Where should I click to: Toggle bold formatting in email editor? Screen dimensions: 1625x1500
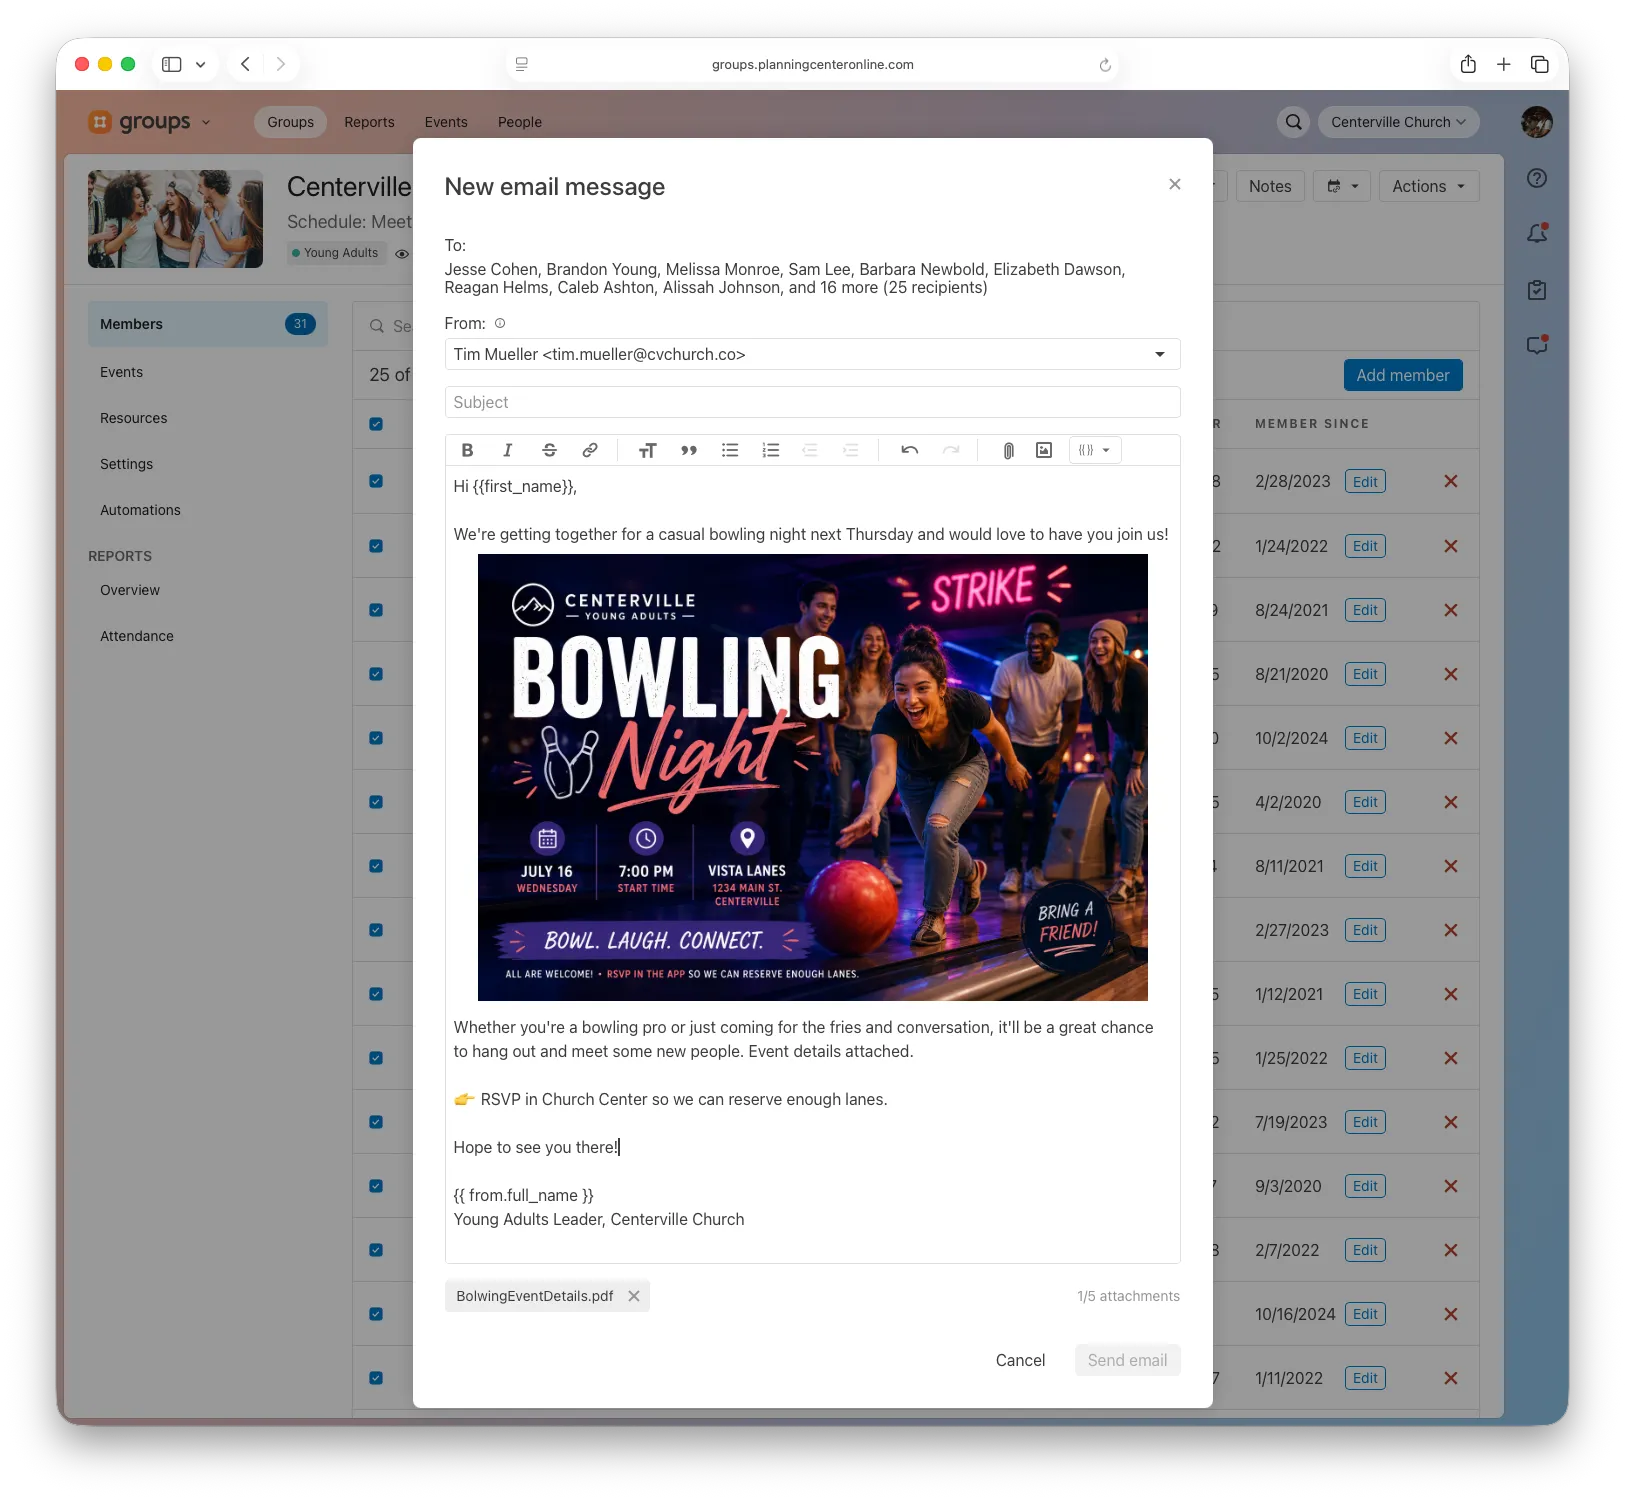tap(467, 450)
